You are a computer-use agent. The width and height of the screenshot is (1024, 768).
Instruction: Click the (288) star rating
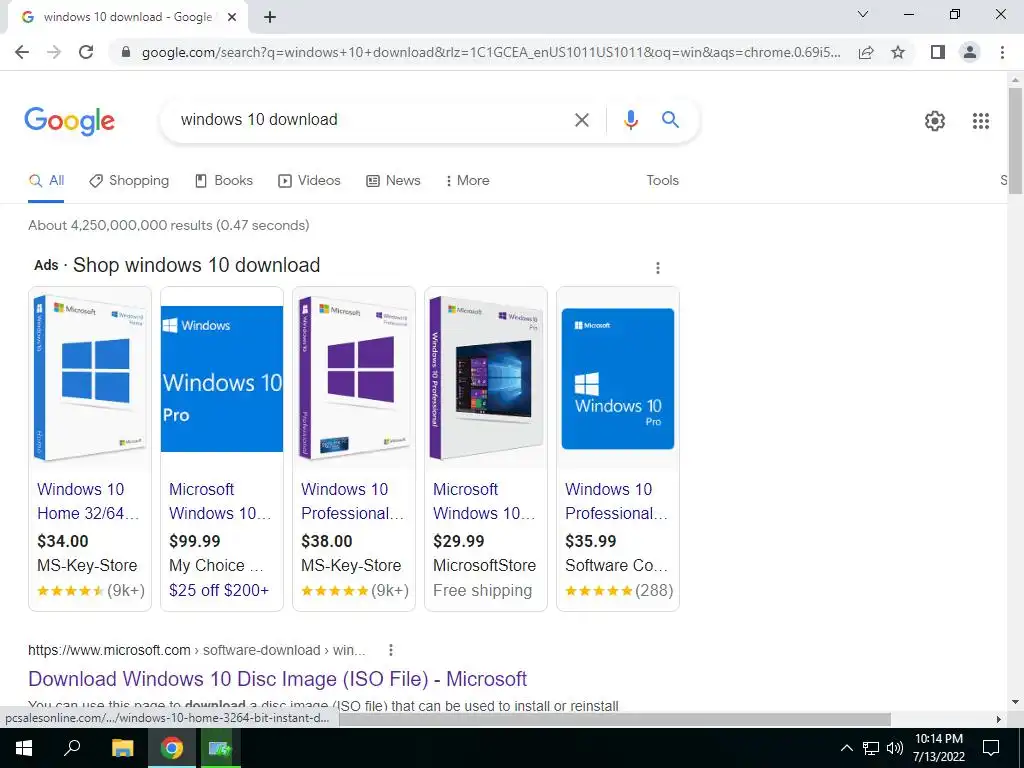pos(619,590)
